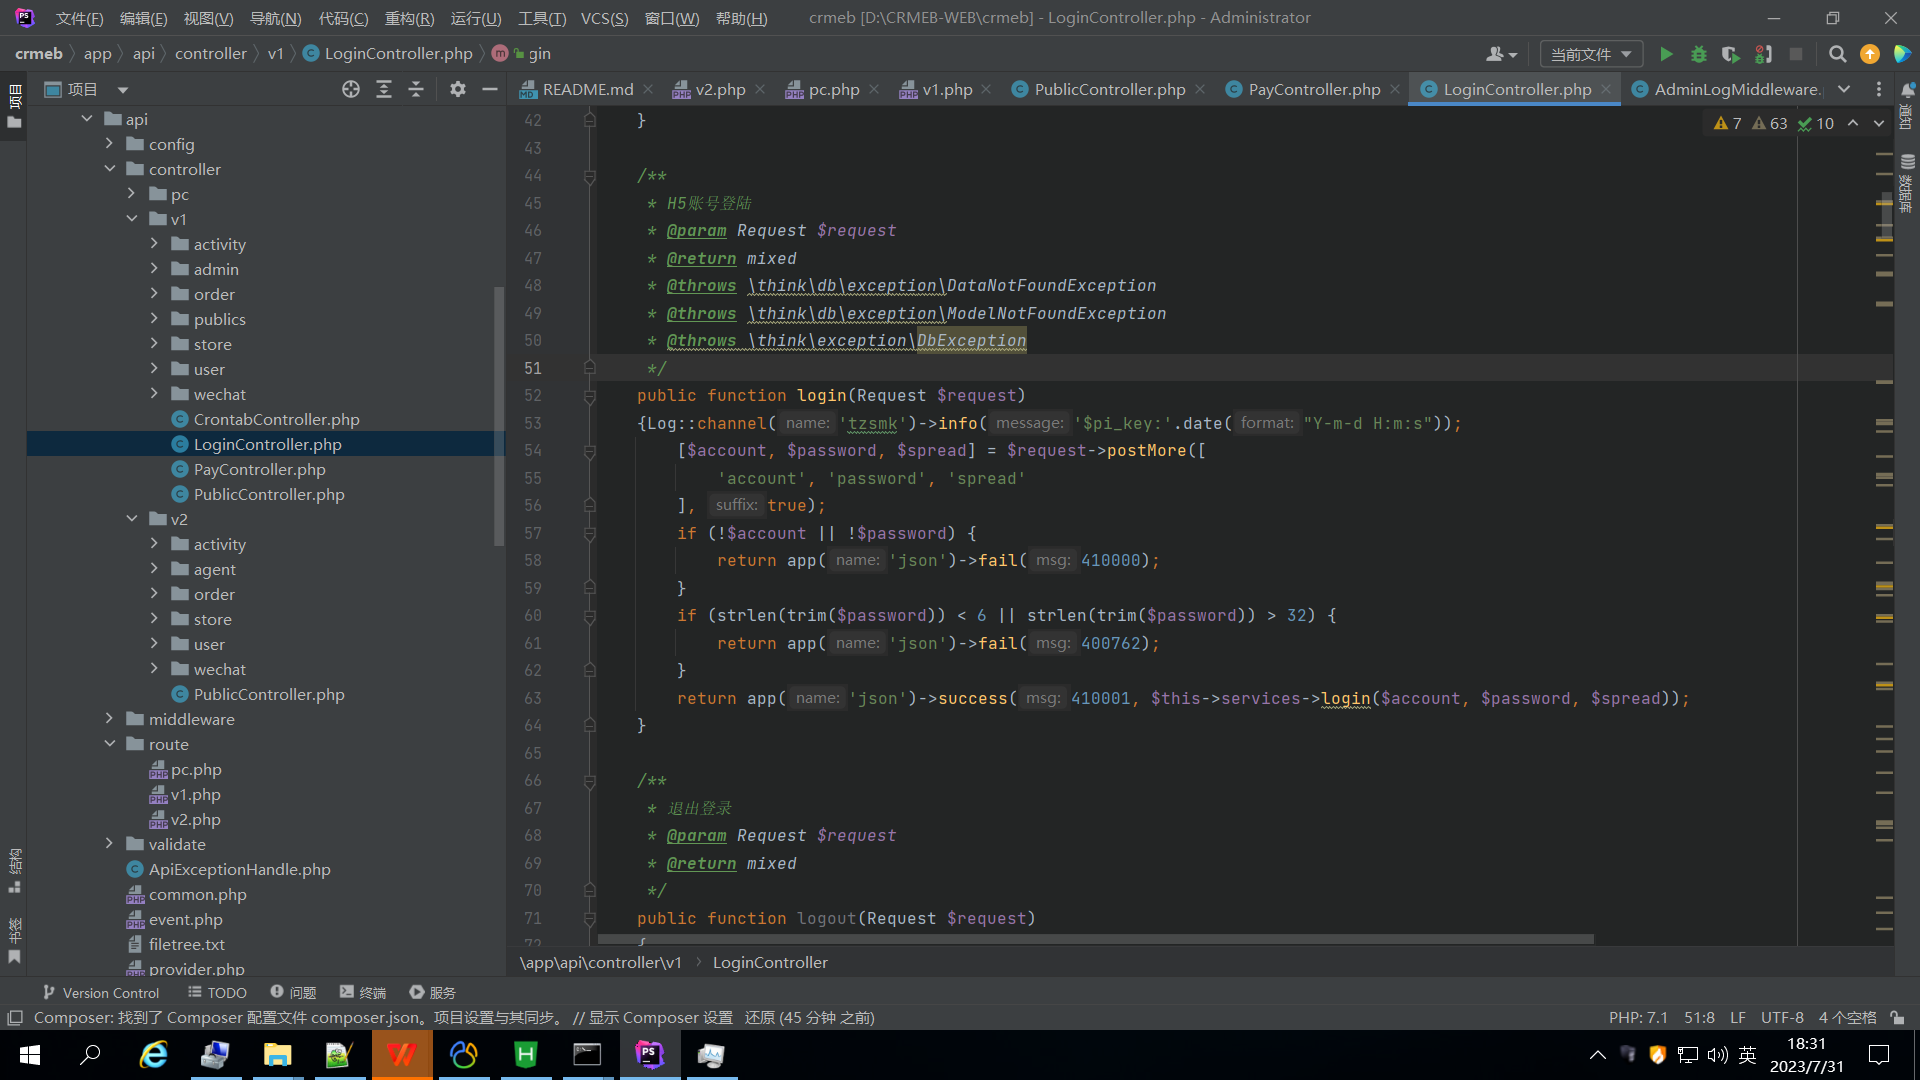Expand the middleware folder
The height and width of the screenshot is (1080, 1920).
110,719
